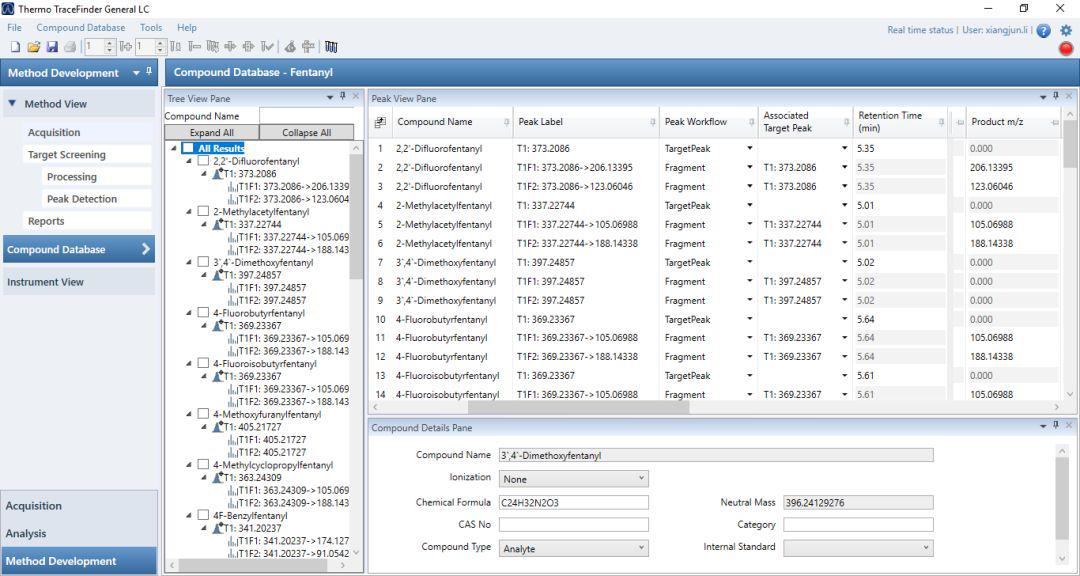This screenshot has width=1080, height=576.
Task: Tick the 4-Fluorobutyrfentanyl tree checkbox
Action: click(x=204, y=313)
